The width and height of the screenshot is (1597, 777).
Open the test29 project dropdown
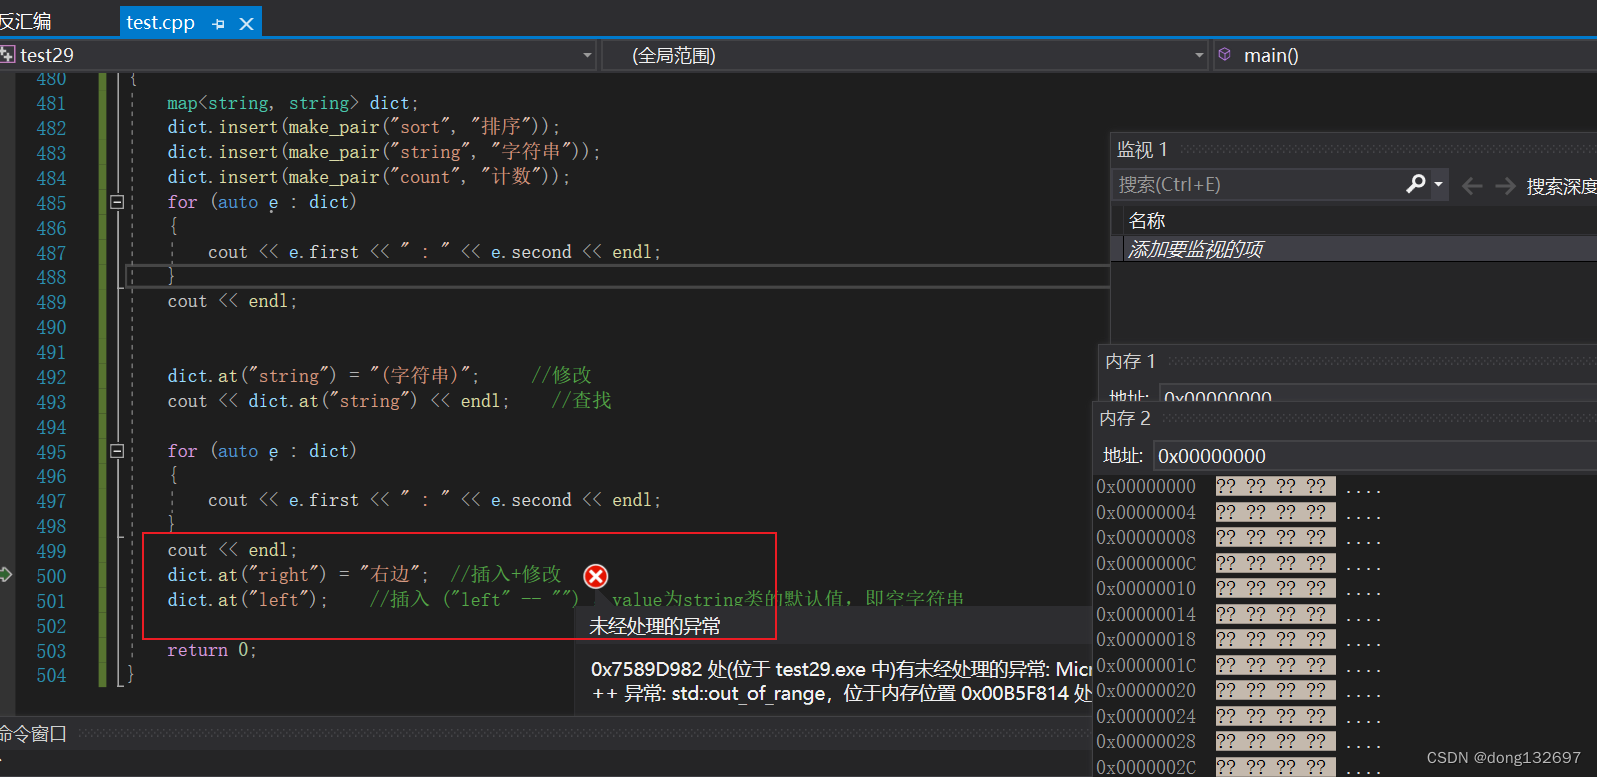(587, 55)
